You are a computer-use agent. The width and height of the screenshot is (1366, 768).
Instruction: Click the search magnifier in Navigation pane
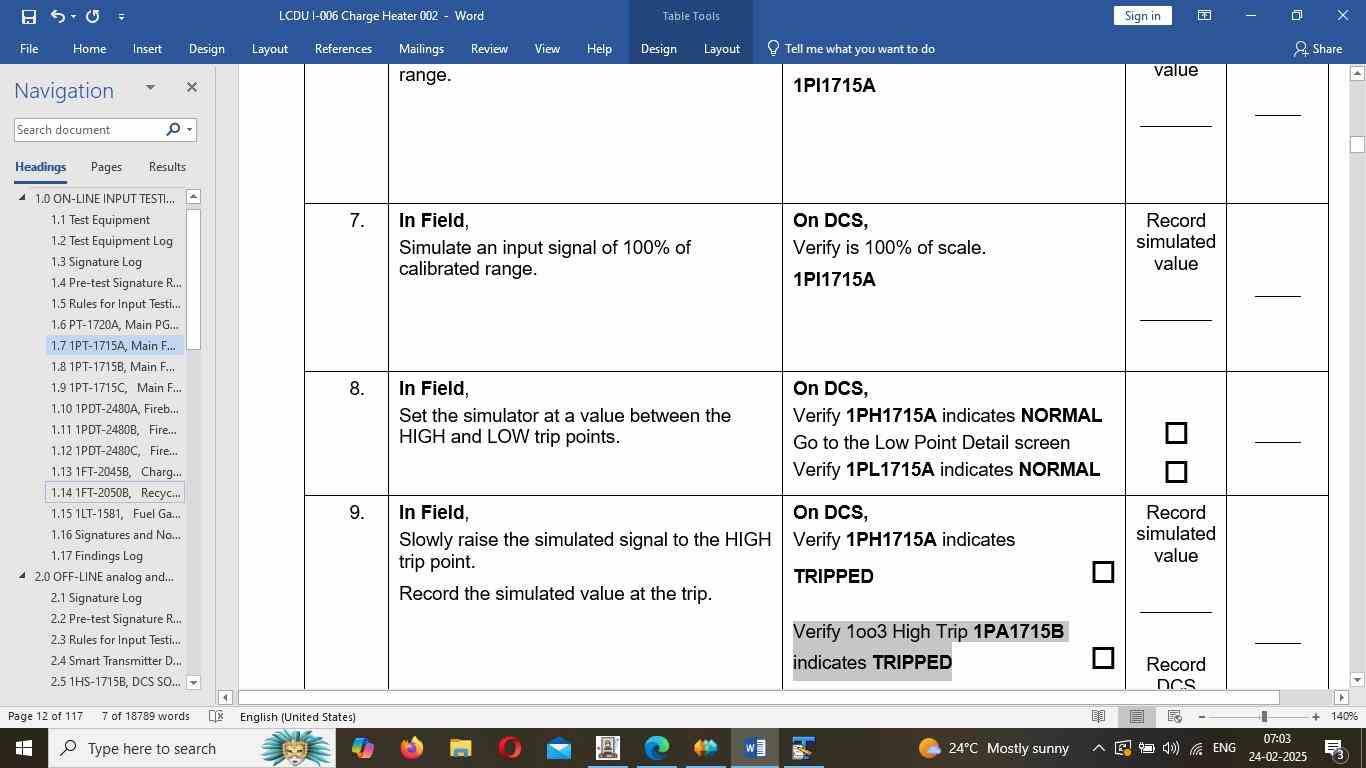tap(173, 129)
